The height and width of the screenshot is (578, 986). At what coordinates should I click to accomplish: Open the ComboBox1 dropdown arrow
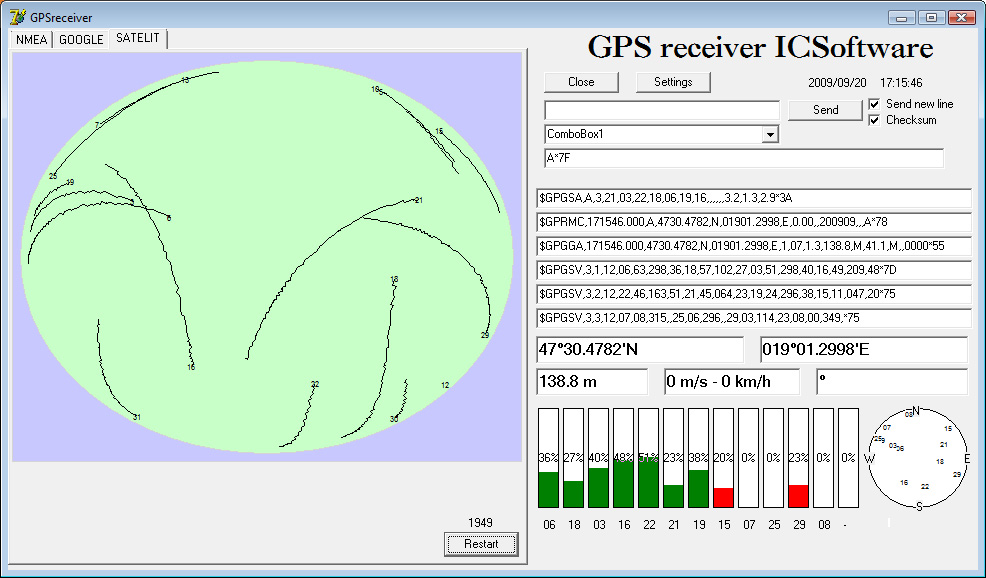coord(770,134)
